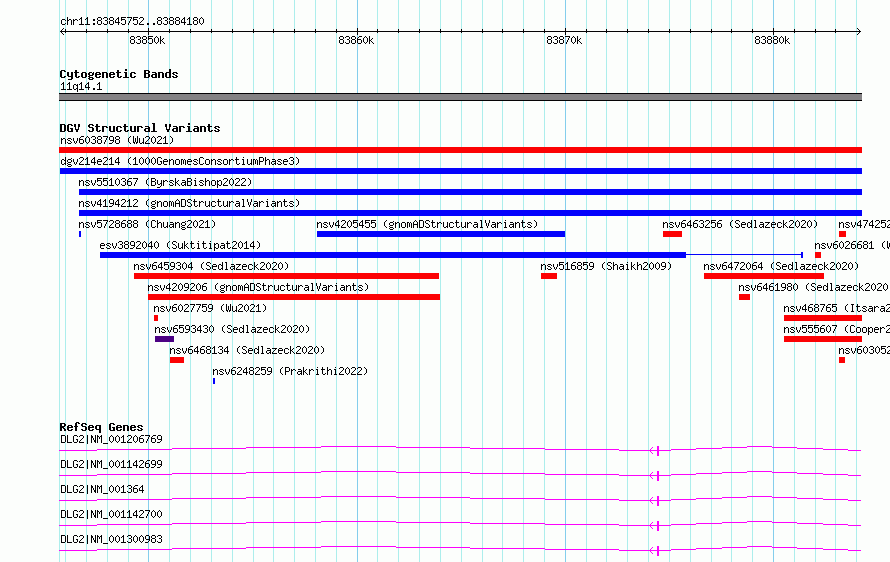This screenshot has width=890, height=562.
Task: Click nsv516859 (Shaikh2009) label
Action: tap(606, 266)
